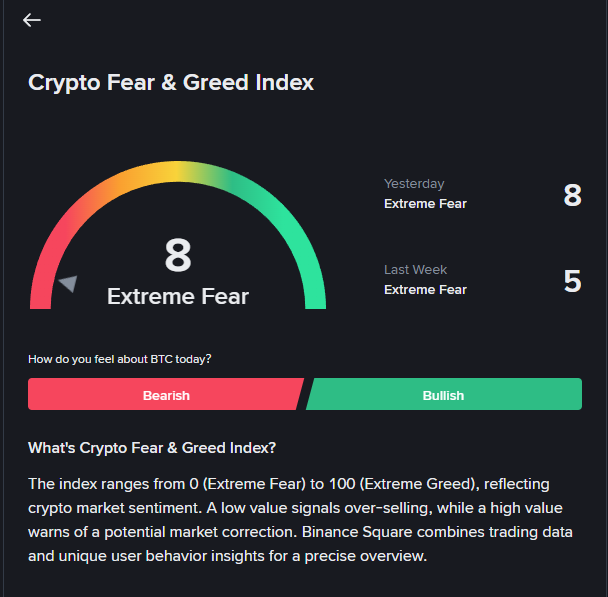Viewport: 608px width, 597px height.
Task: Vote Bullish on BTC today
Action: pos(443,395)
